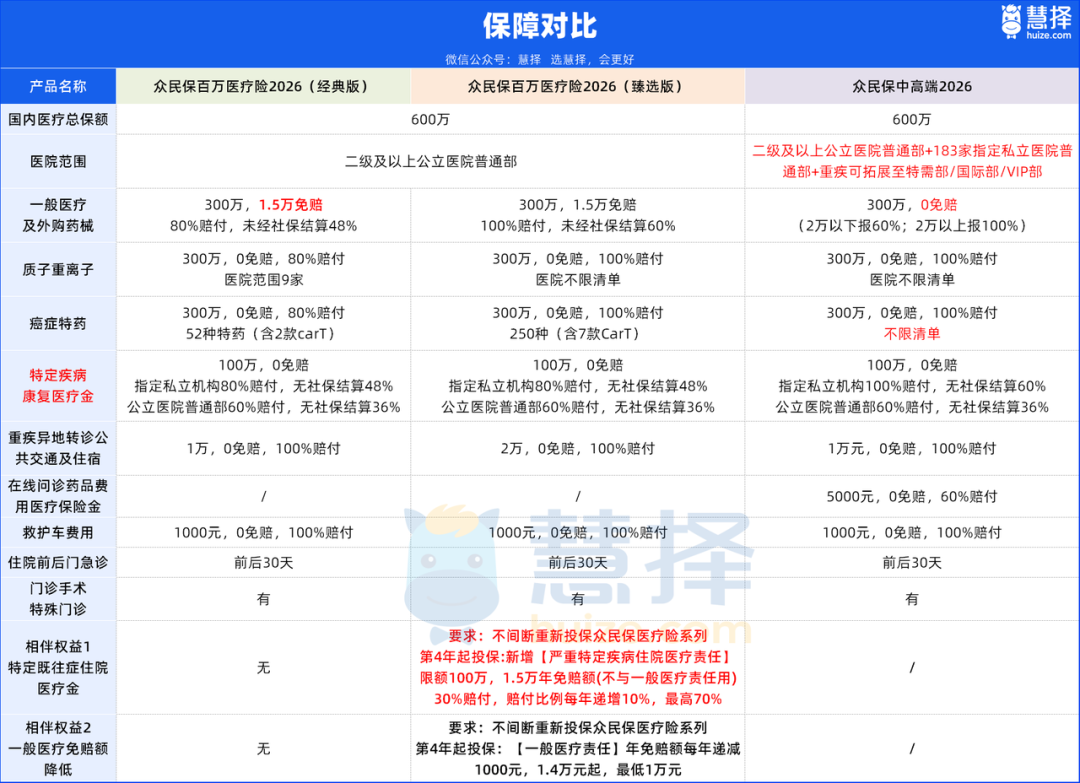Image resolution: width=1080 pixels, height=783 pixels.
Task: Click the 救护车费用 row label
Action: [58, 532]
